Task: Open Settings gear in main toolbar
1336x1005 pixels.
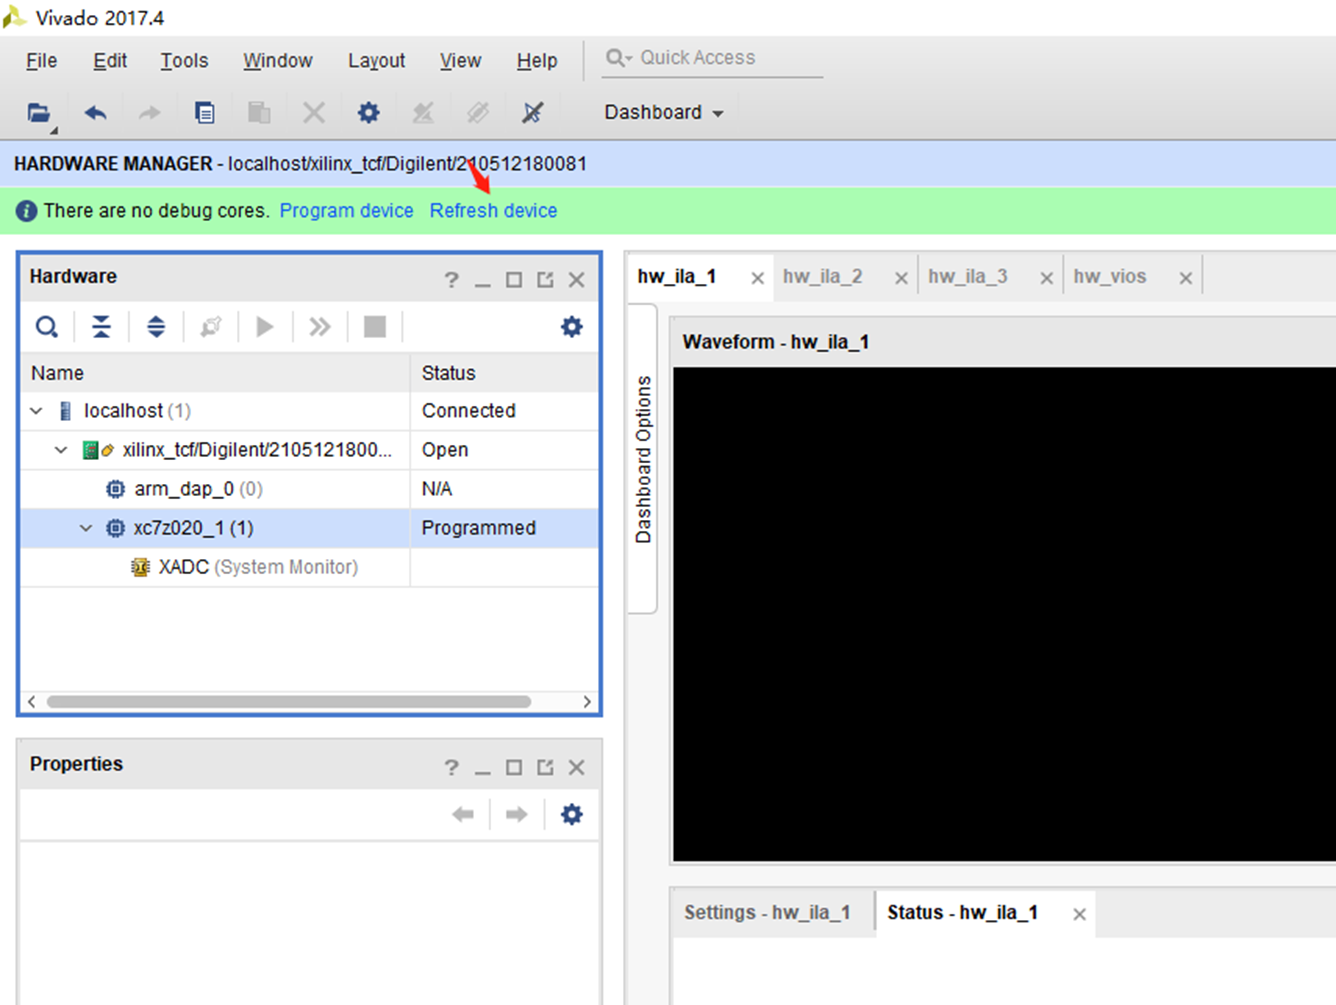Action: 369,113
